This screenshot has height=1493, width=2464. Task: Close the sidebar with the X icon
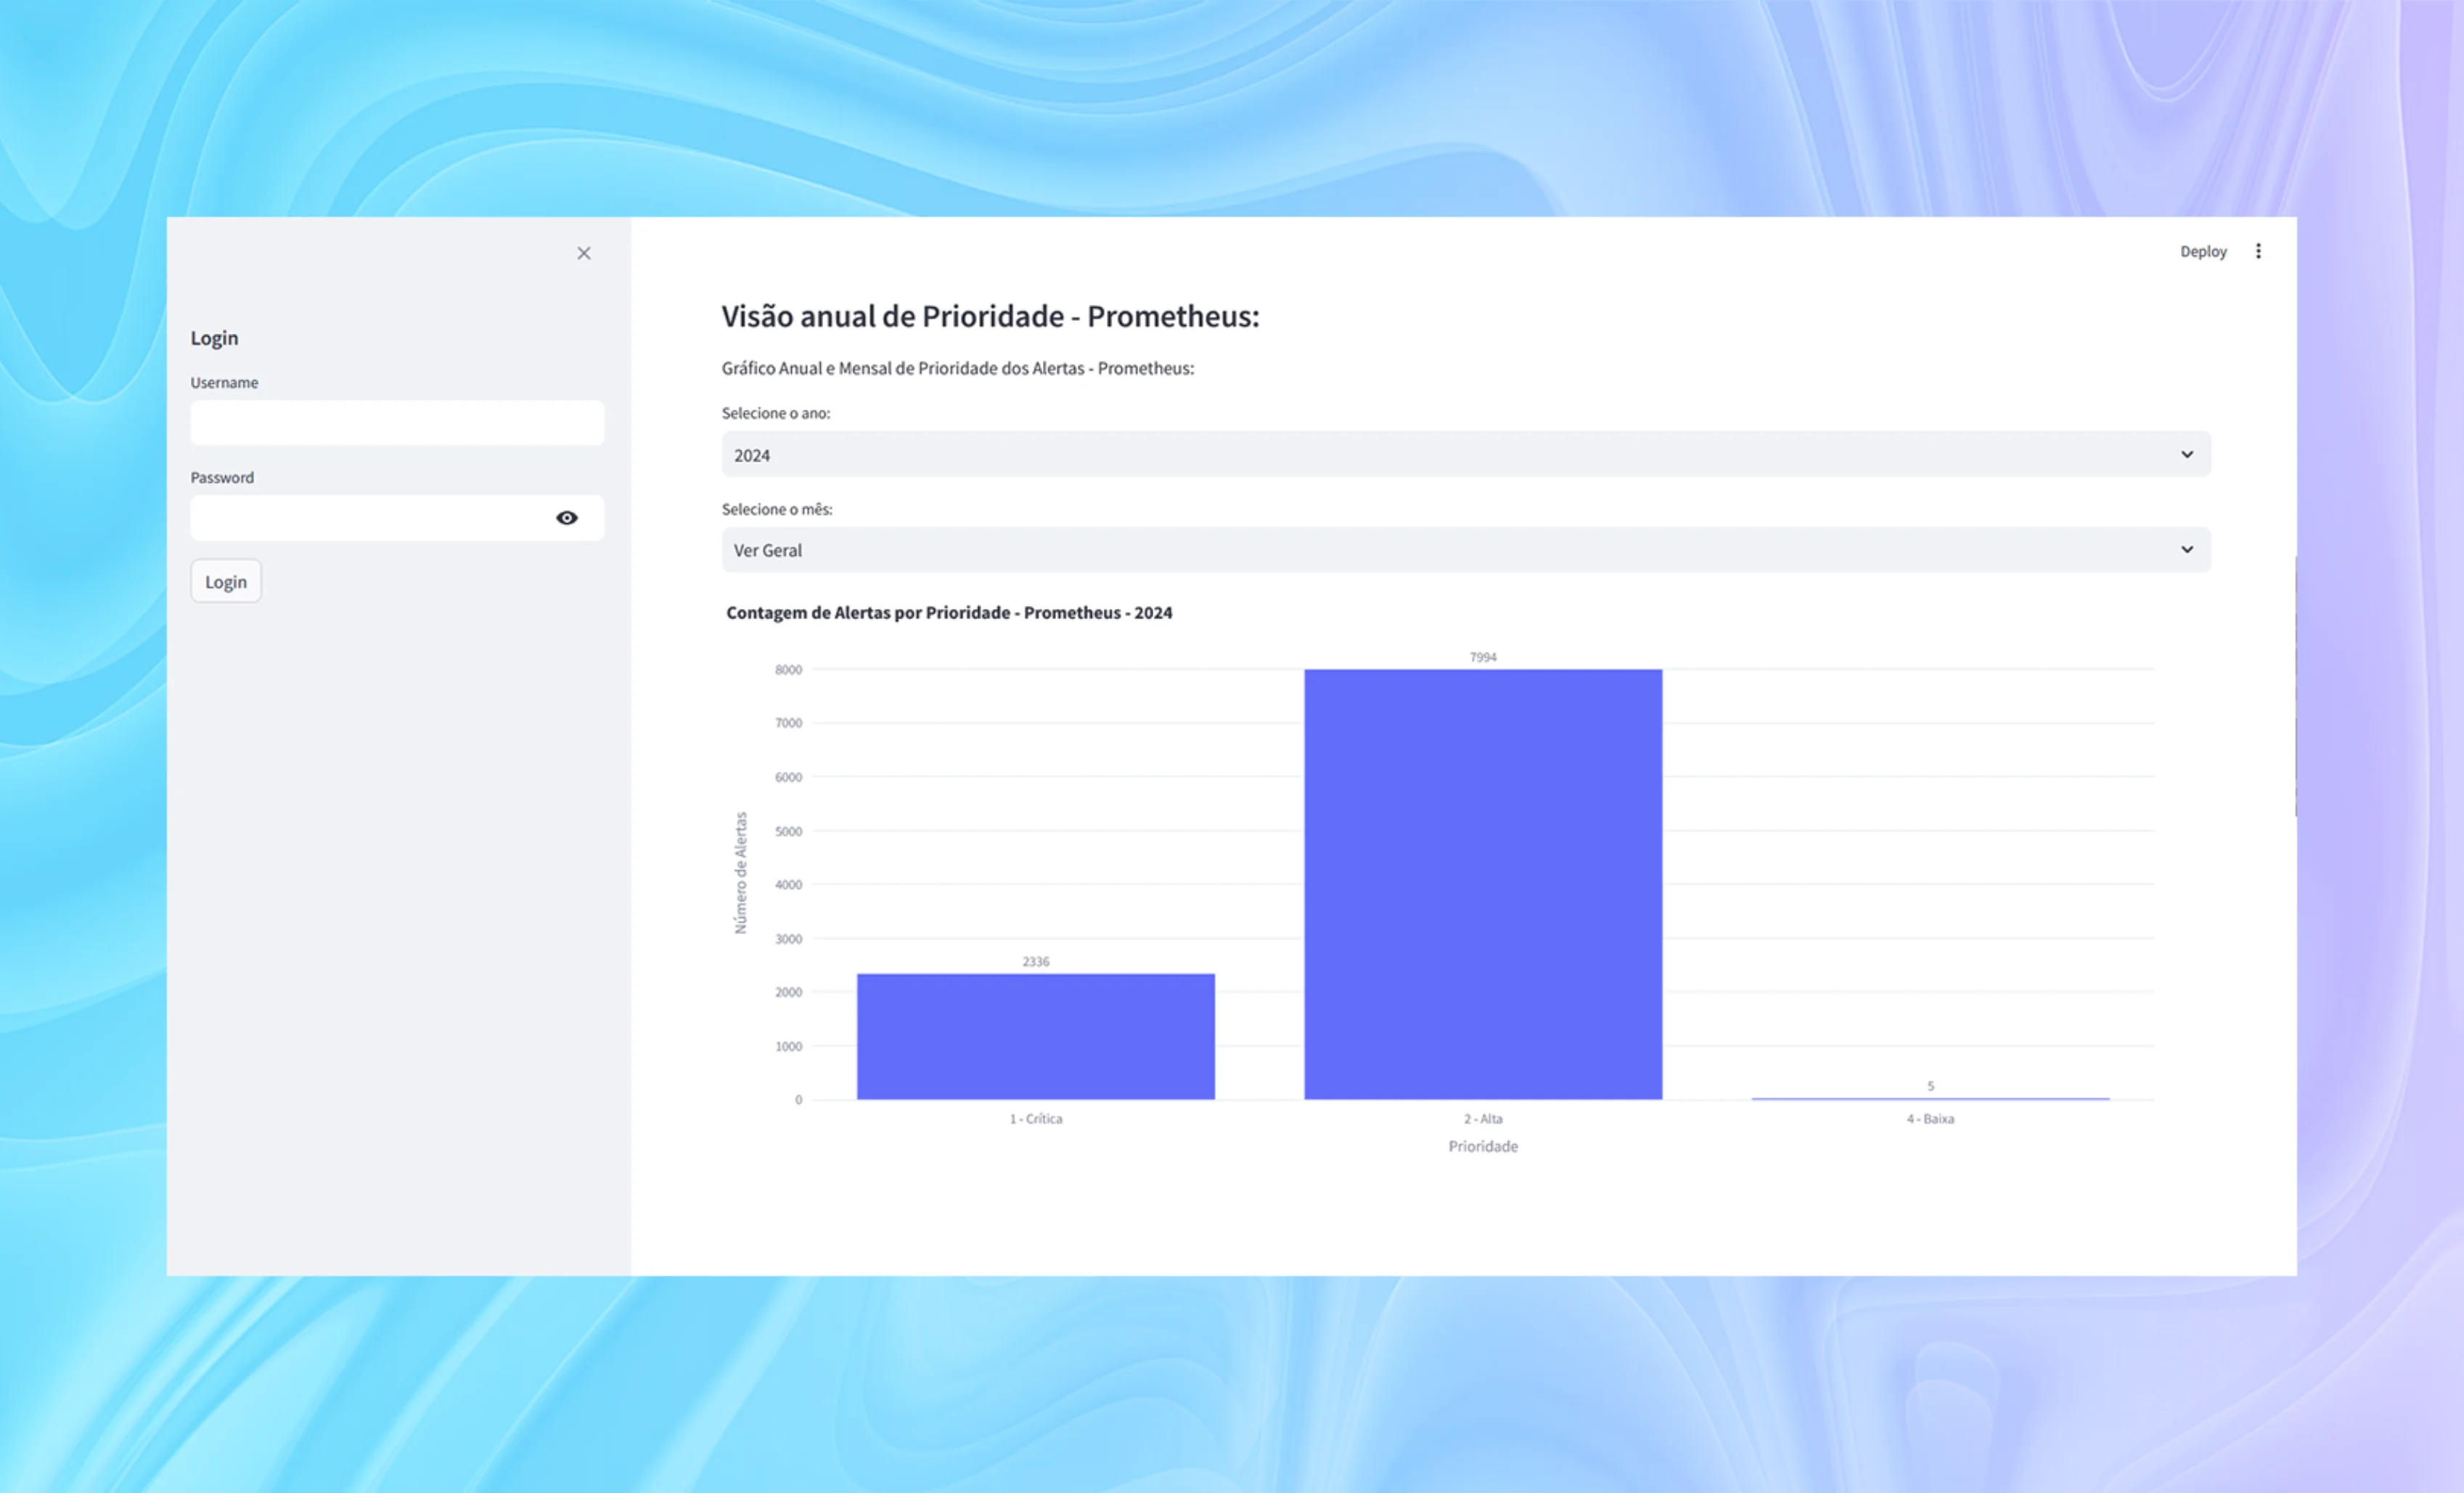coord(584,253)
